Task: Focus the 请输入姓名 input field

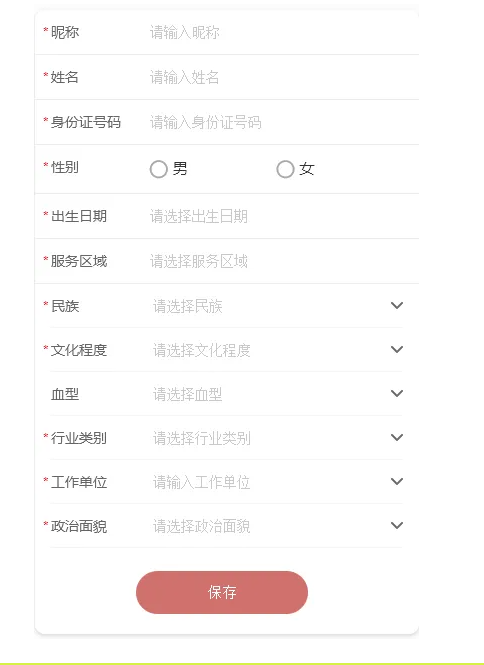Action: (283, 77)
